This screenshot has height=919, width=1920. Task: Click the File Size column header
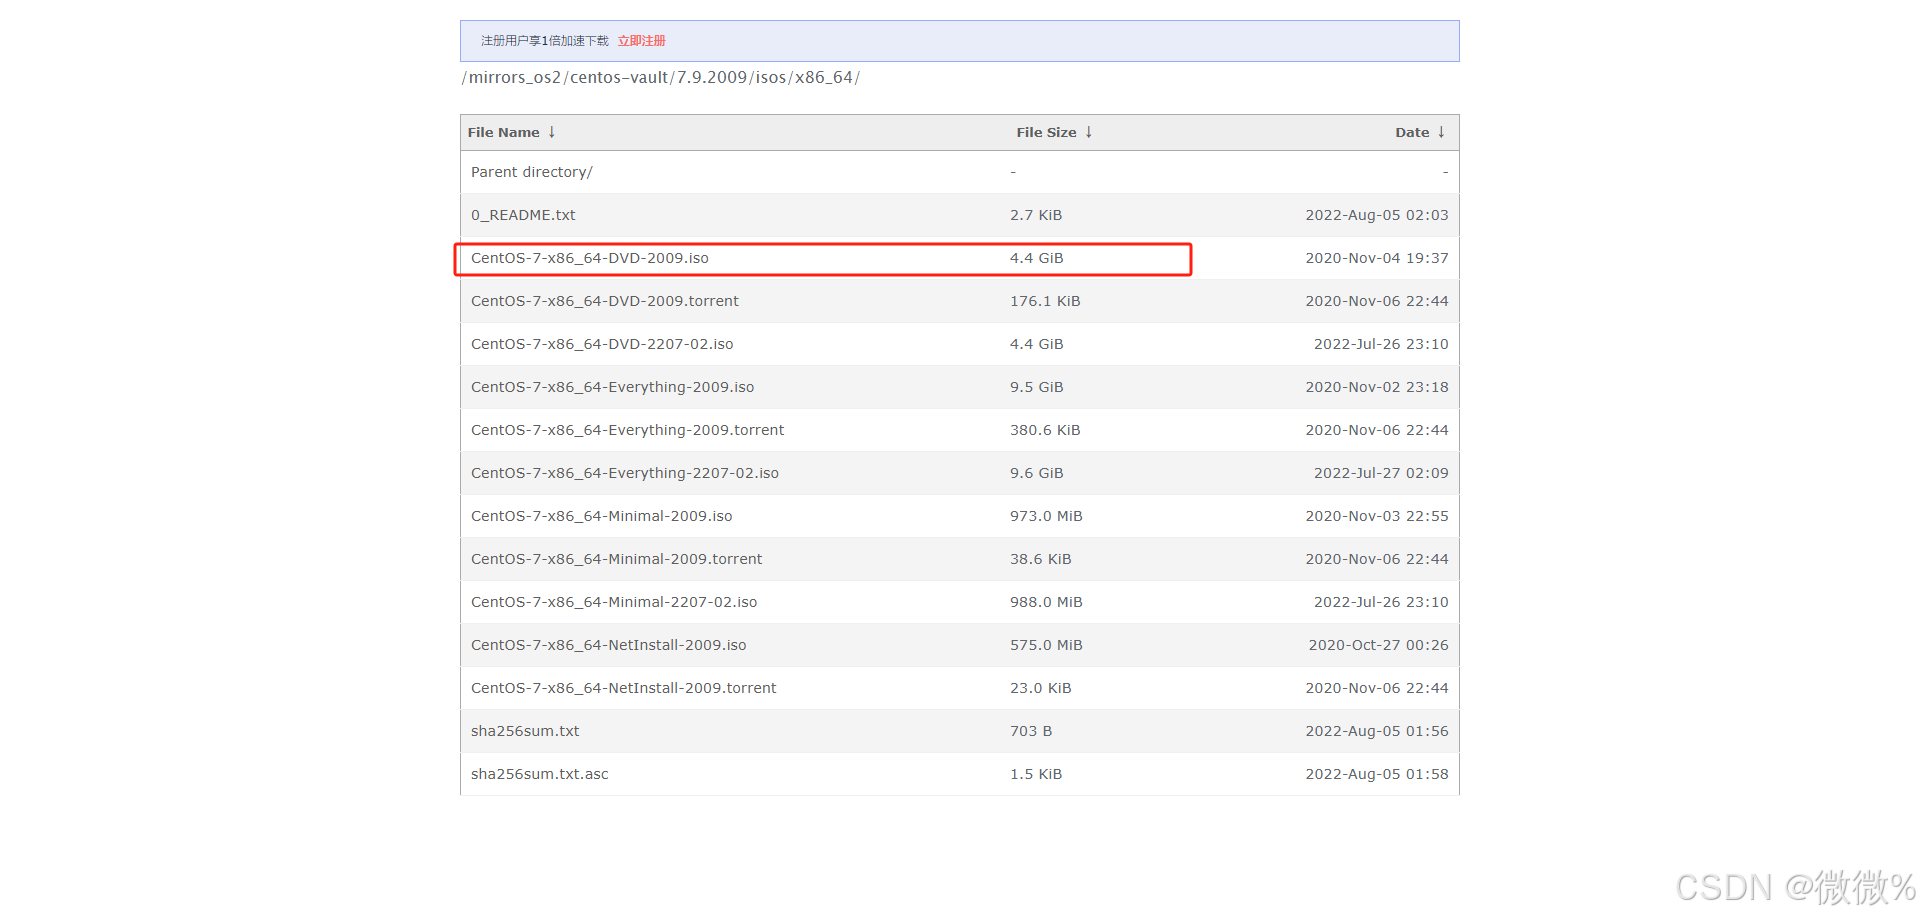tap(1046, 132)
